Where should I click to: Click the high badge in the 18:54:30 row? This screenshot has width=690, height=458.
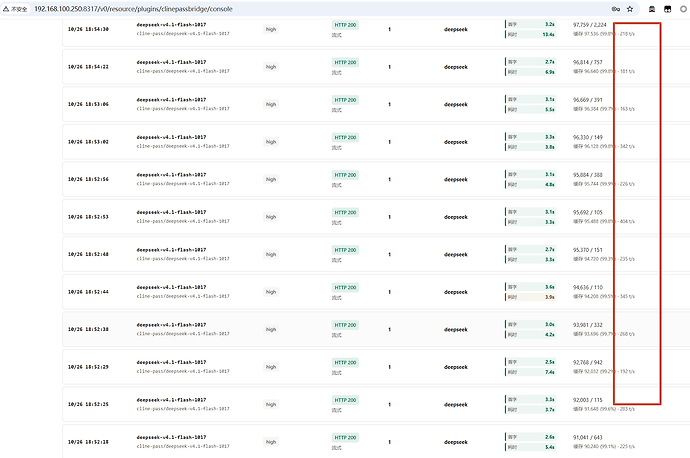pos(271,29)
